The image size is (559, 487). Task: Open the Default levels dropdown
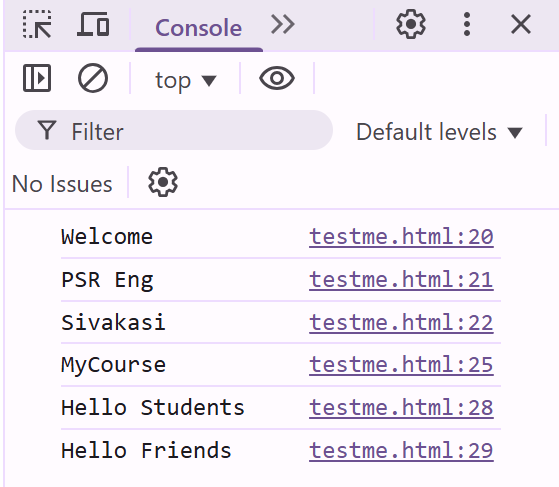440,132
